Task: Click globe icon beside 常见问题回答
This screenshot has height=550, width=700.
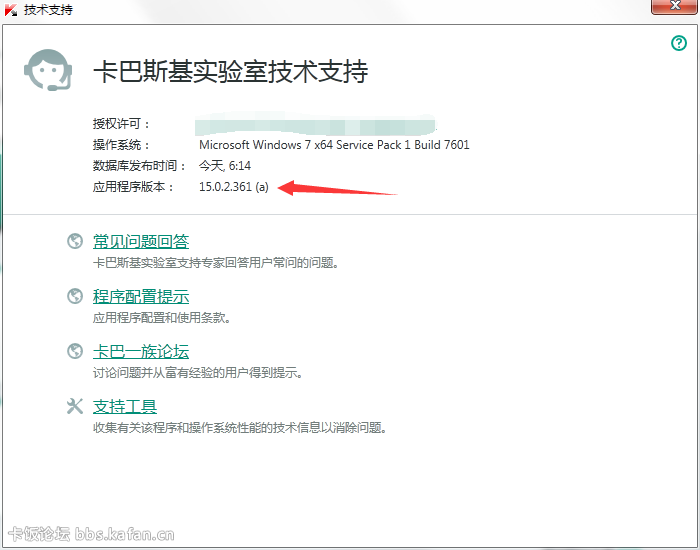Action: 75,241
